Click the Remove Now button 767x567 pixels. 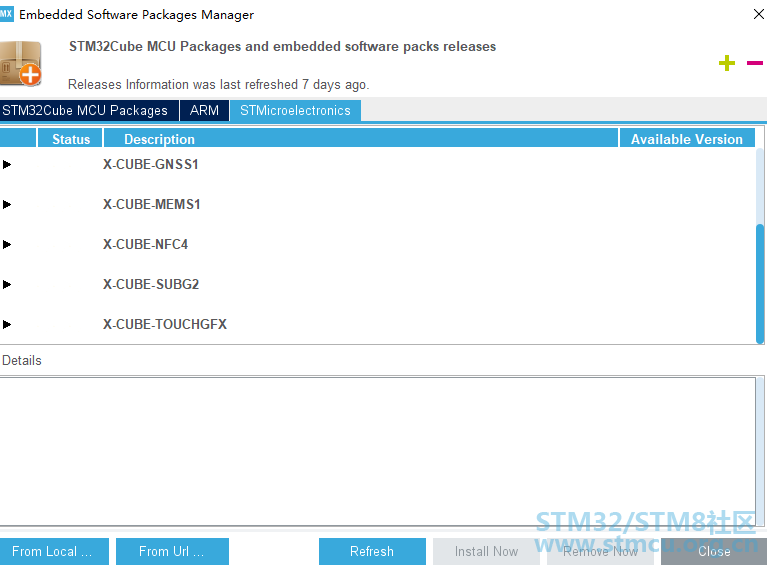pos(600,551)
